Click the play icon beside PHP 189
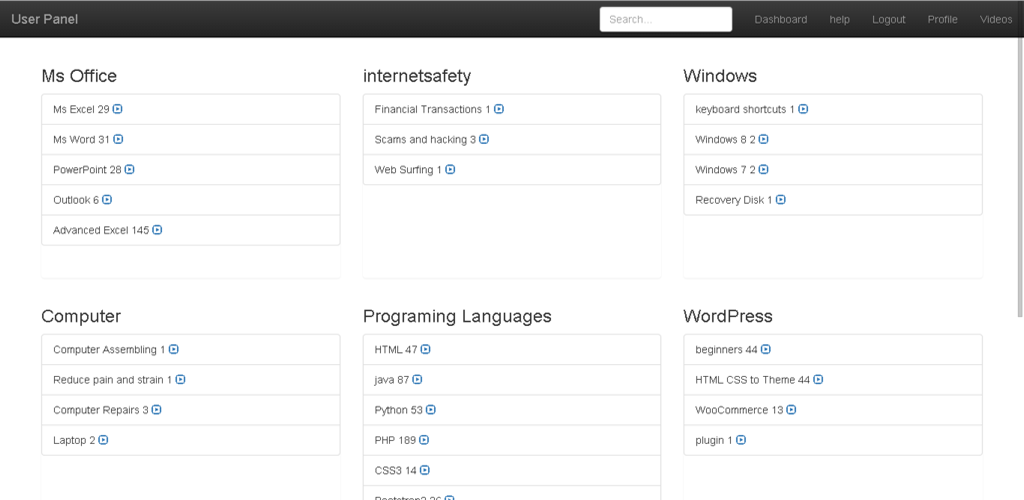 (x=424, y=440)
